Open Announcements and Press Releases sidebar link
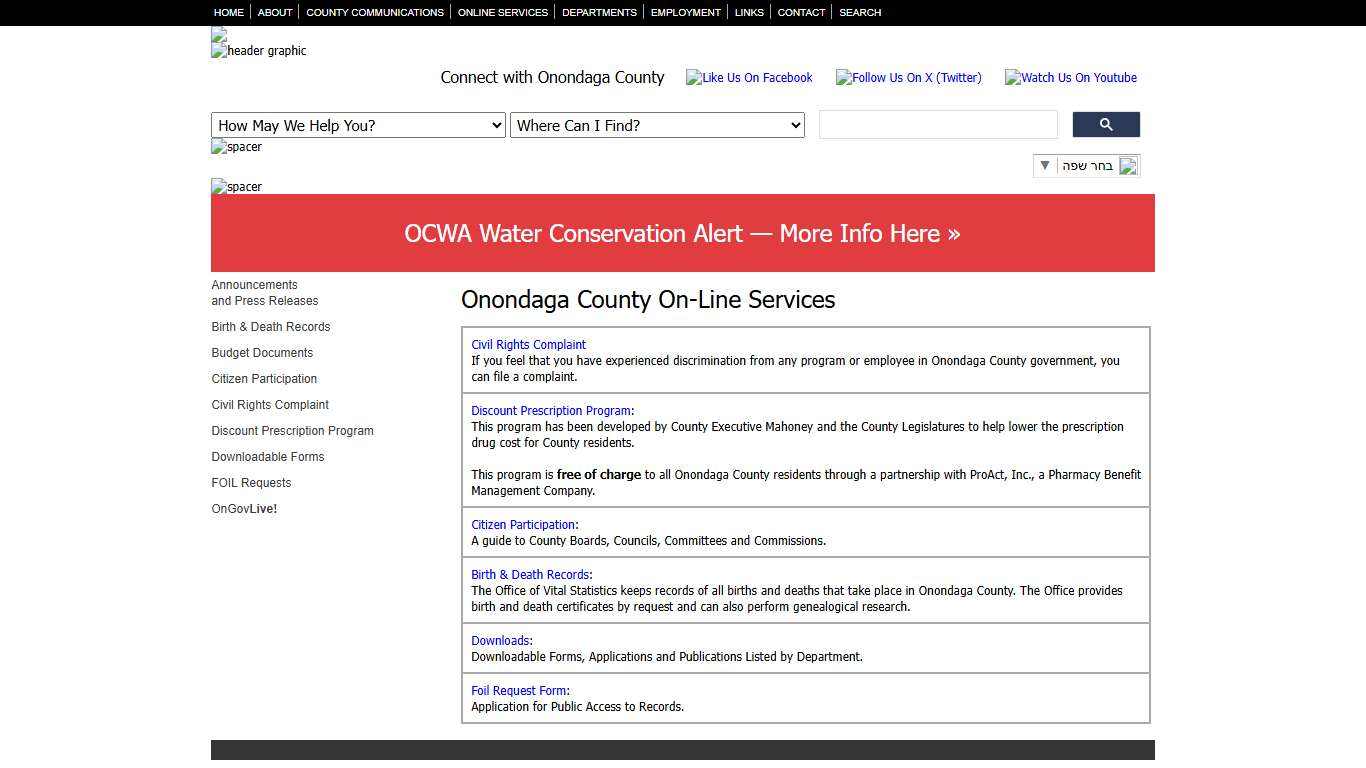Image resolution: width=1366 pixels, height=768 pixels. [264, 293]
